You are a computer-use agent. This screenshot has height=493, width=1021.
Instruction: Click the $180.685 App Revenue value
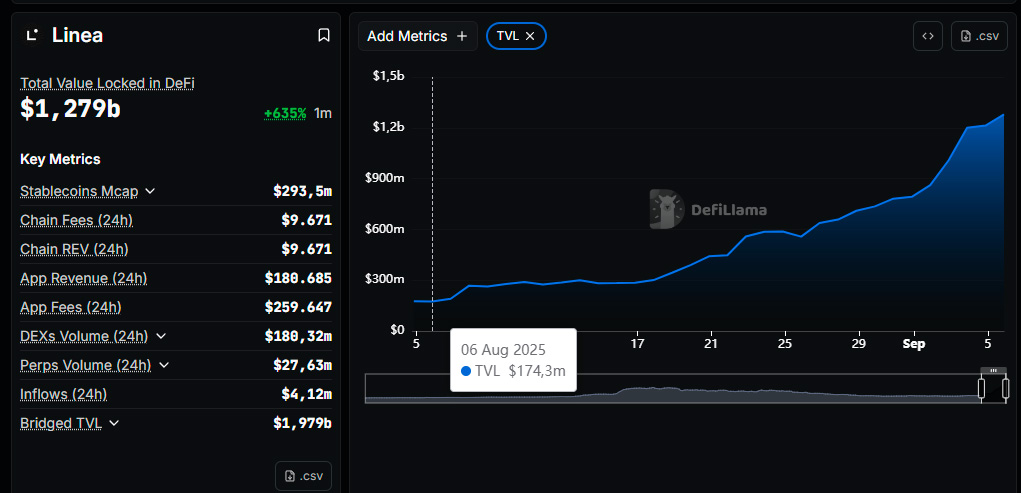pos(298,278)
